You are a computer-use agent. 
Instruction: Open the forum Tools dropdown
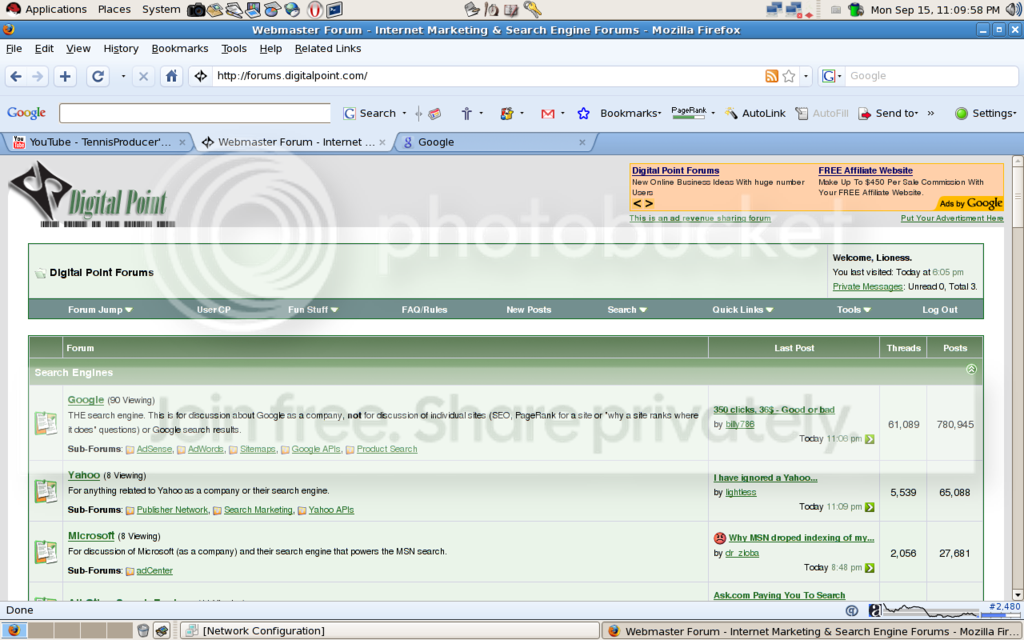tap(854, 310)
